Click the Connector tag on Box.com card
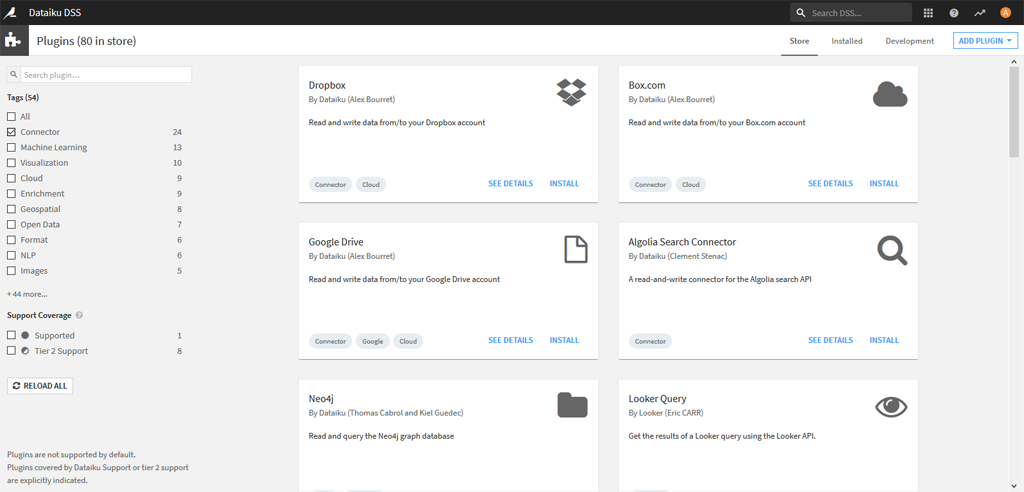 pyautogui.click(x=650, y=184)
